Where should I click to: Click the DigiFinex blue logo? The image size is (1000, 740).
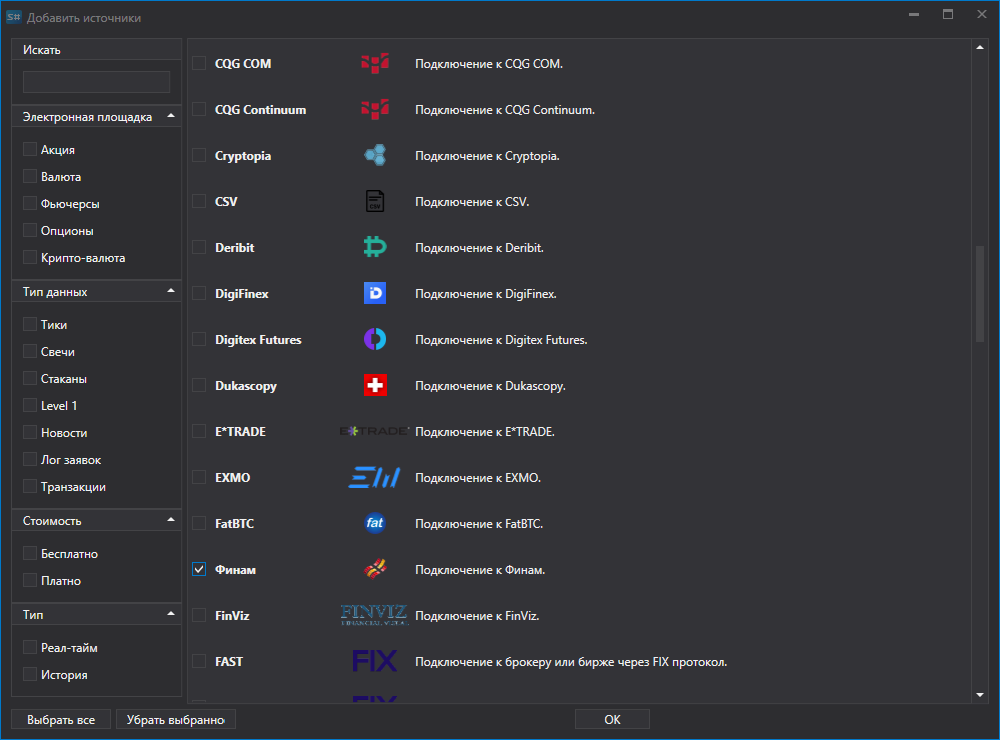click(375, 293)
